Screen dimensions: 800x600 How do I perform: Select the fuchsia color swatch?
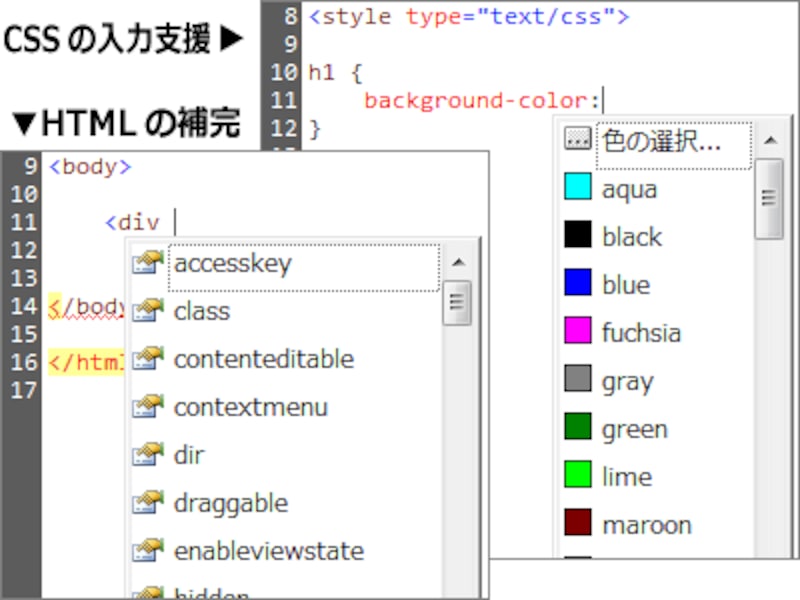point(578,330)
